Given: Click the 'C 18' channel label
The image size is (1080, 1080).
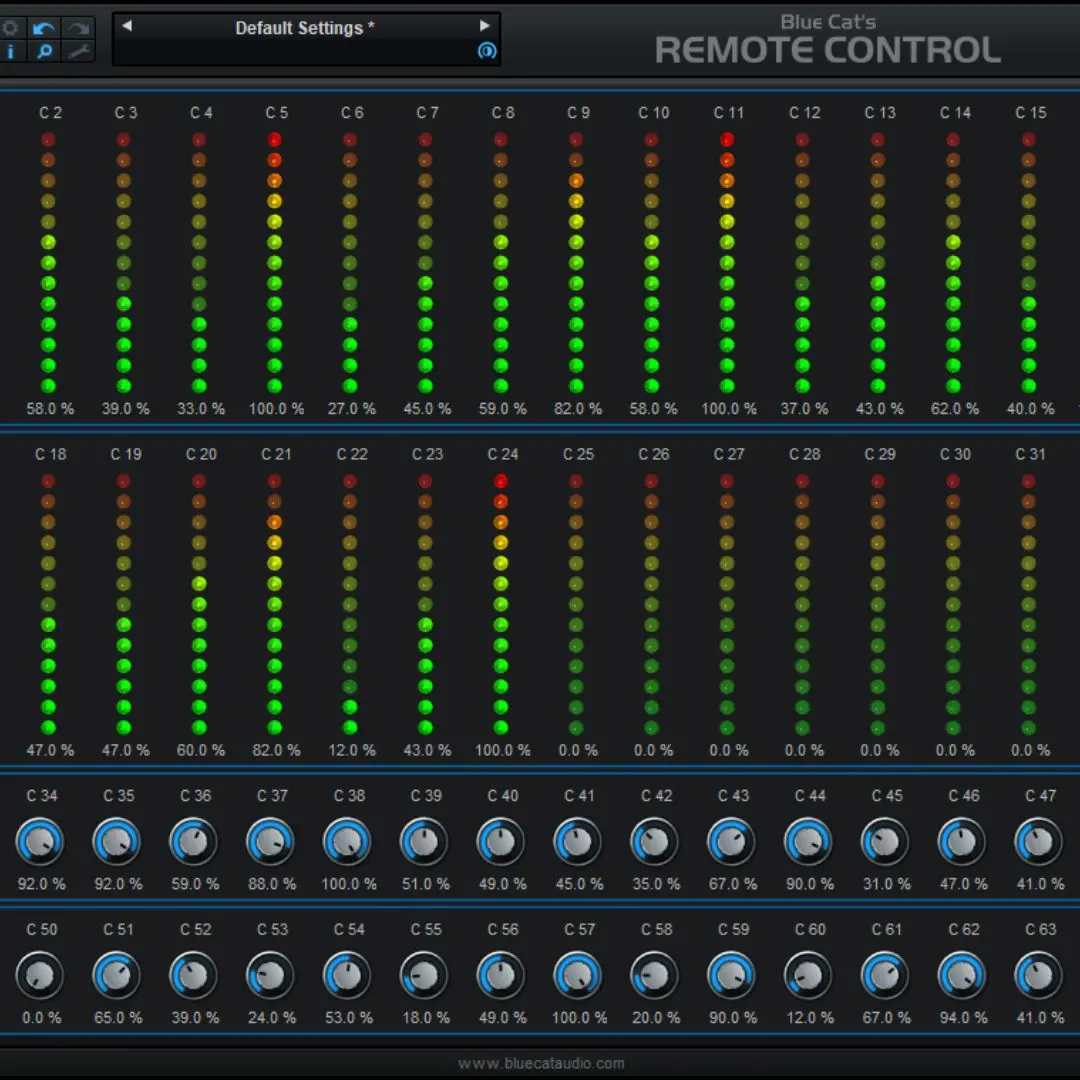Looking at the screenshot, I should [50, 454].
